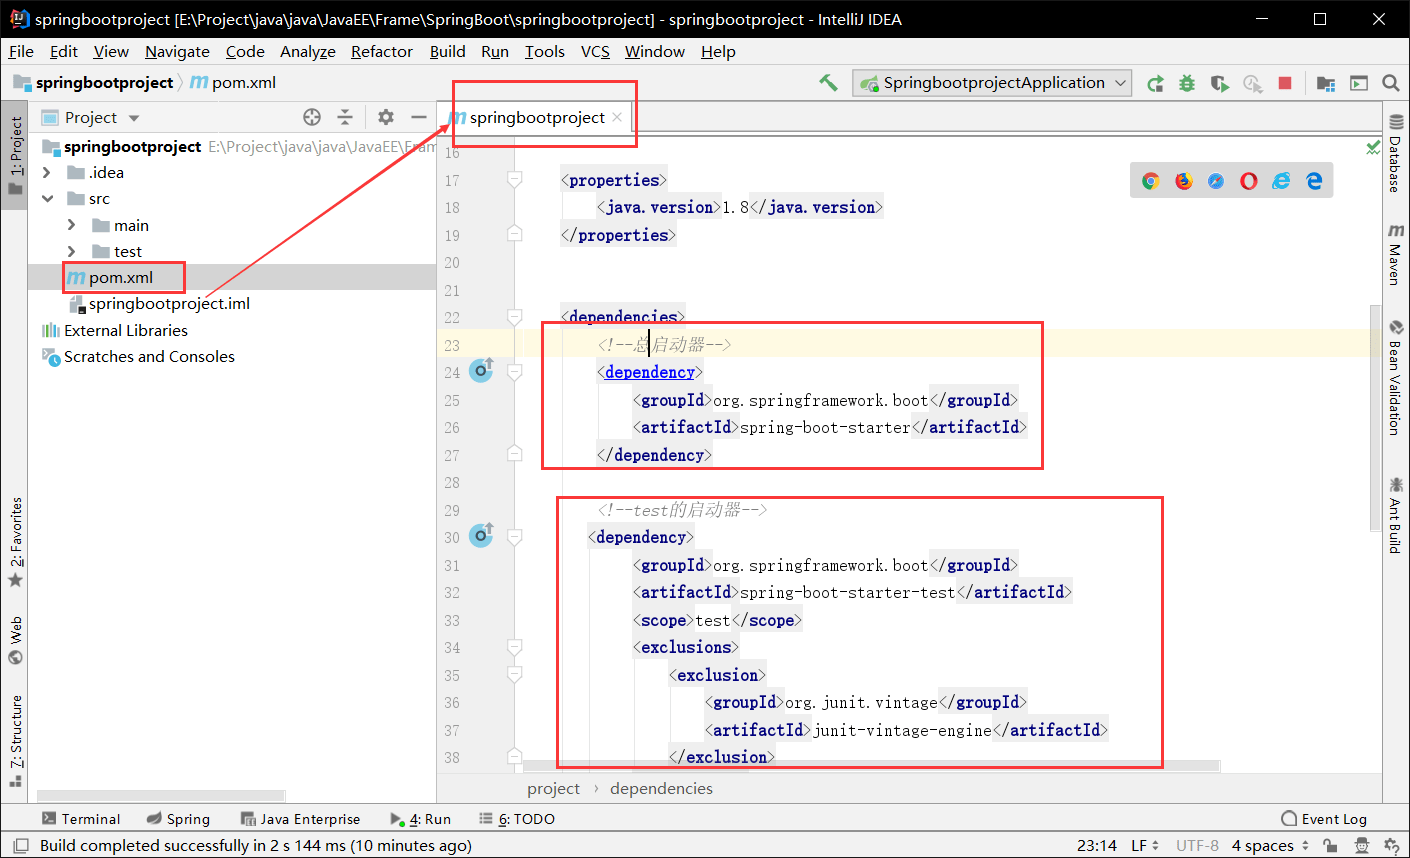Stop the running application with red square
This screenshot has width=1410, height=858.
click(1285, 83)
